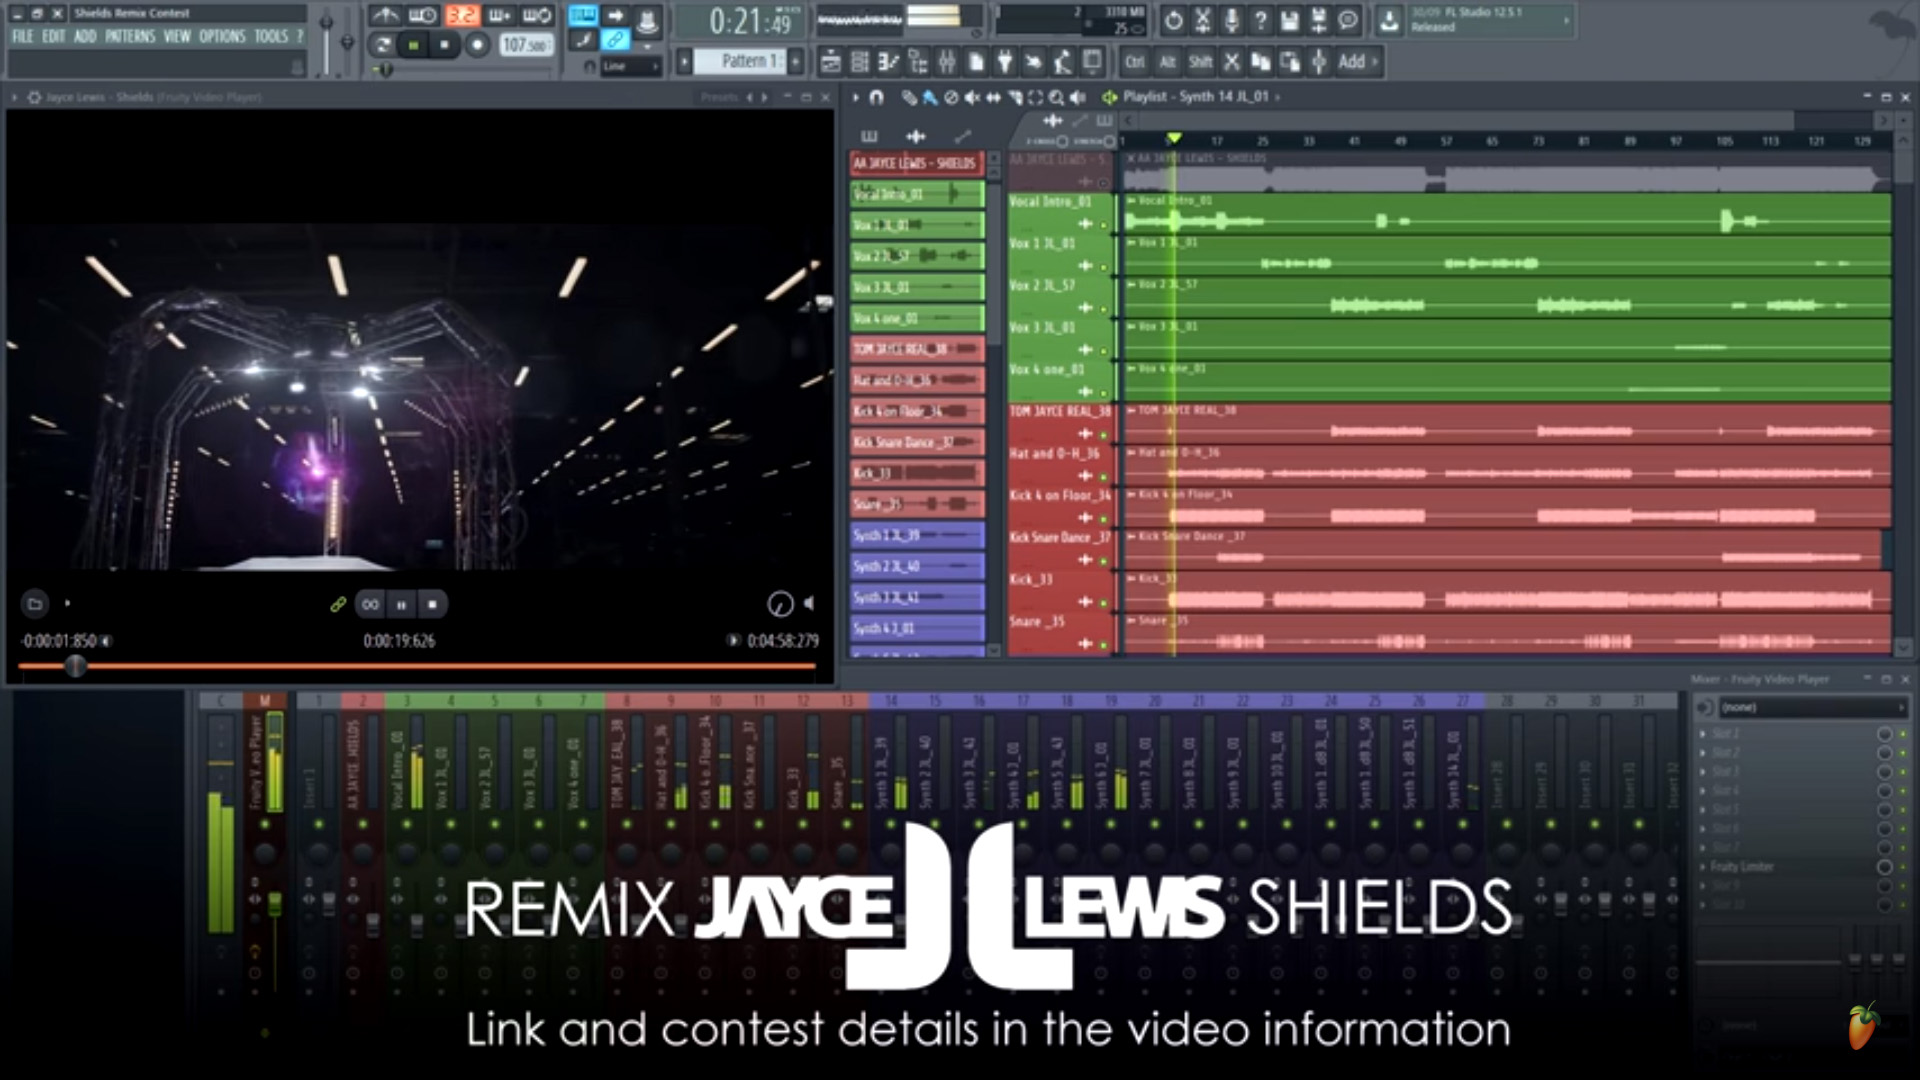Click the open file folder icon in video player
1920x1080 pixels.
(35, 604)
